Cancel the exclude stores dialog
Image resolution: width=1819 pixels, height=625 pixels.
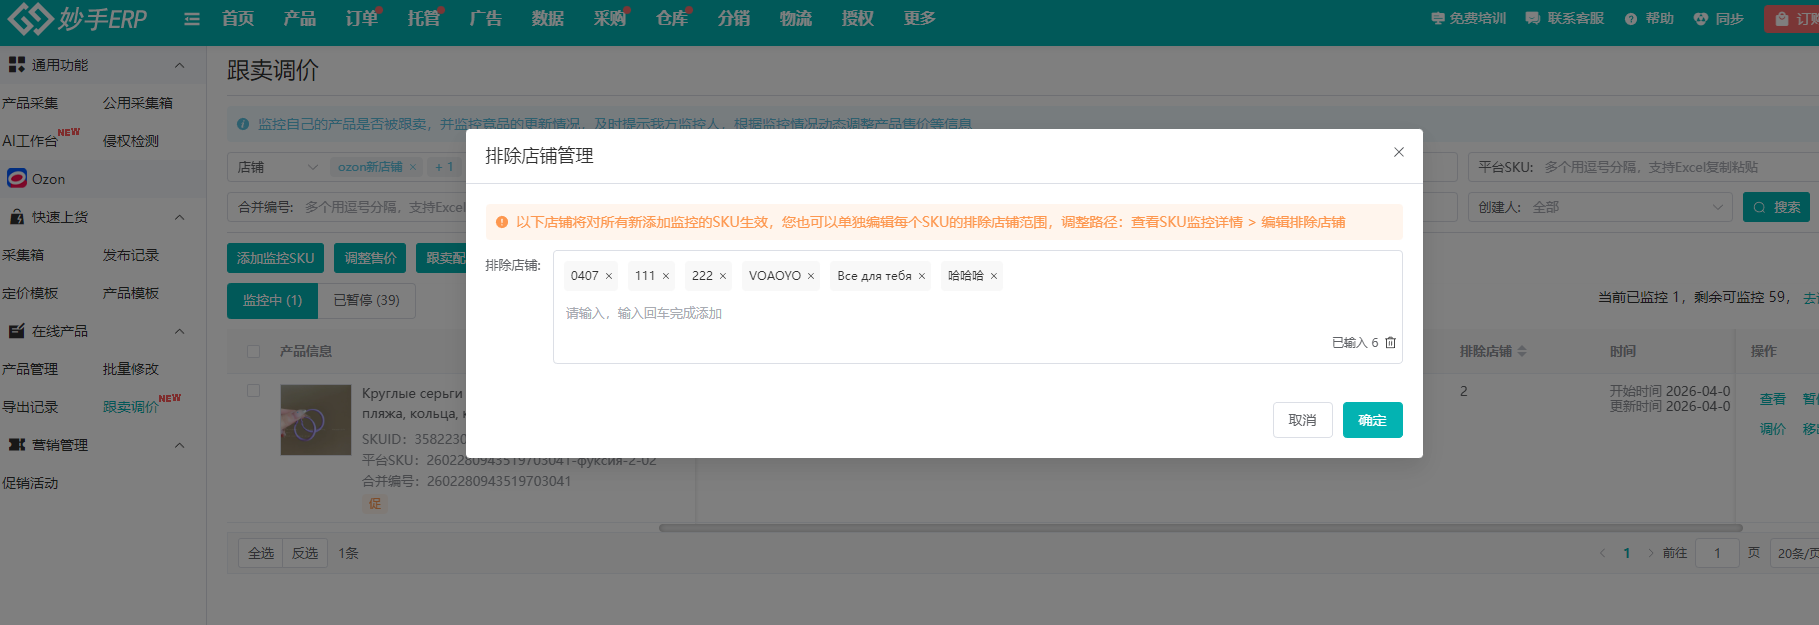point(1302,420)
